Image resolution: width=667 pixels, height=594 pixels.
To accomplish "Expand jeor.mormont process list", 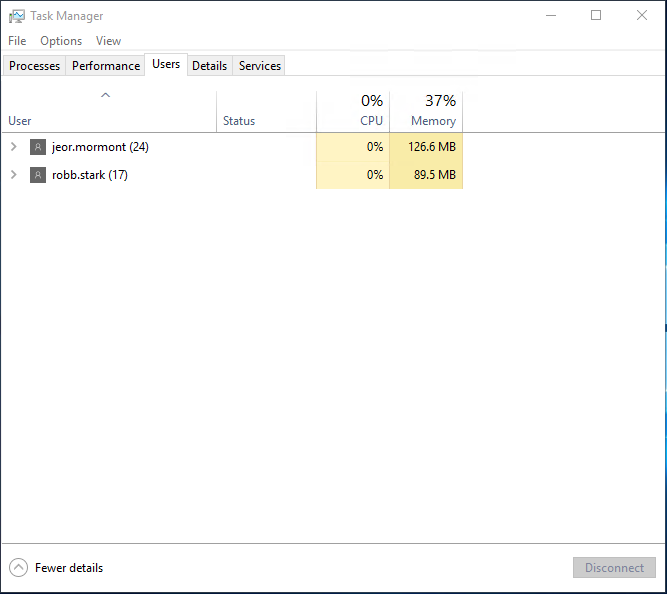I will 13,147.
